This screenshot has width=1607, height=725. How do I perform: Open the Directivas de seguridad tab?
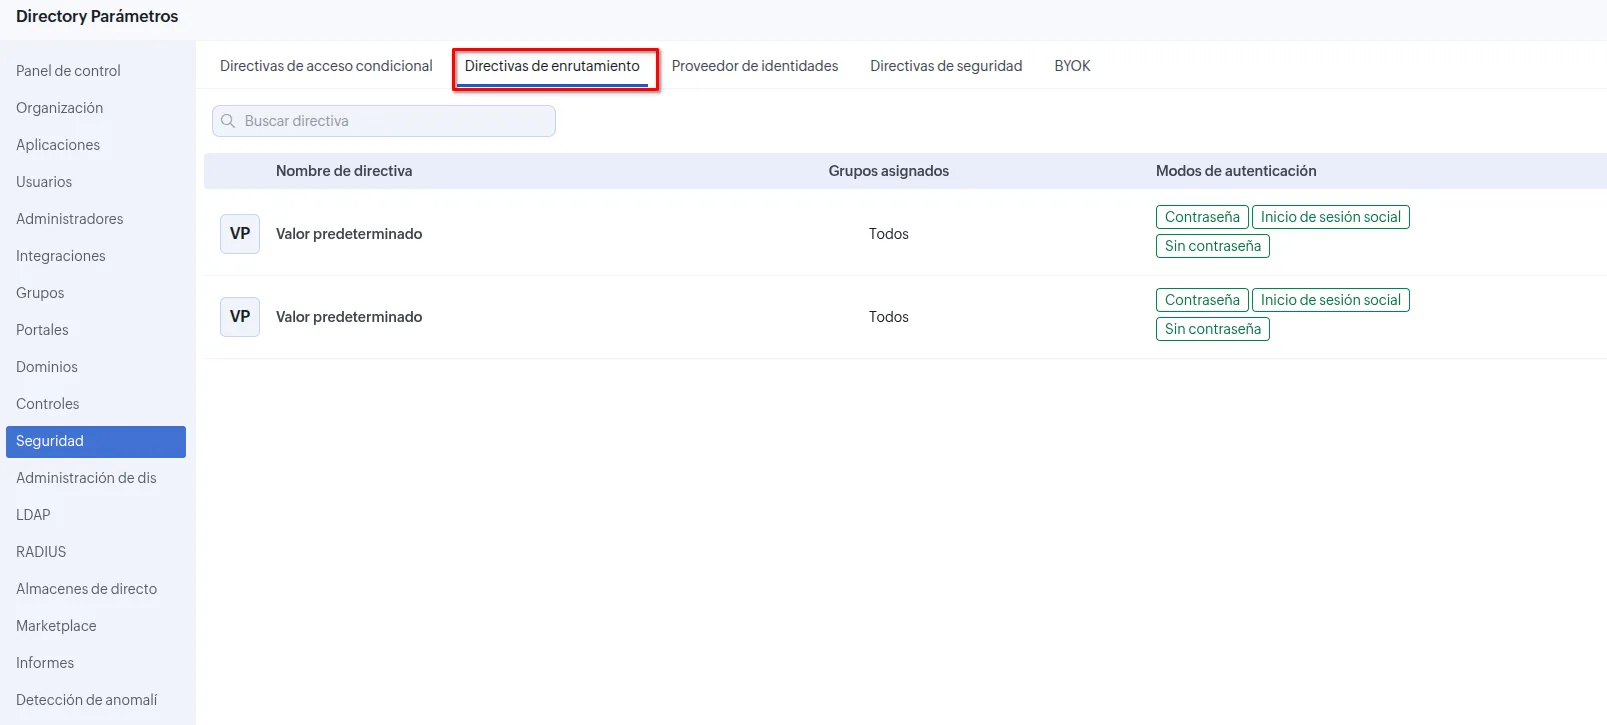click(946, 66)
